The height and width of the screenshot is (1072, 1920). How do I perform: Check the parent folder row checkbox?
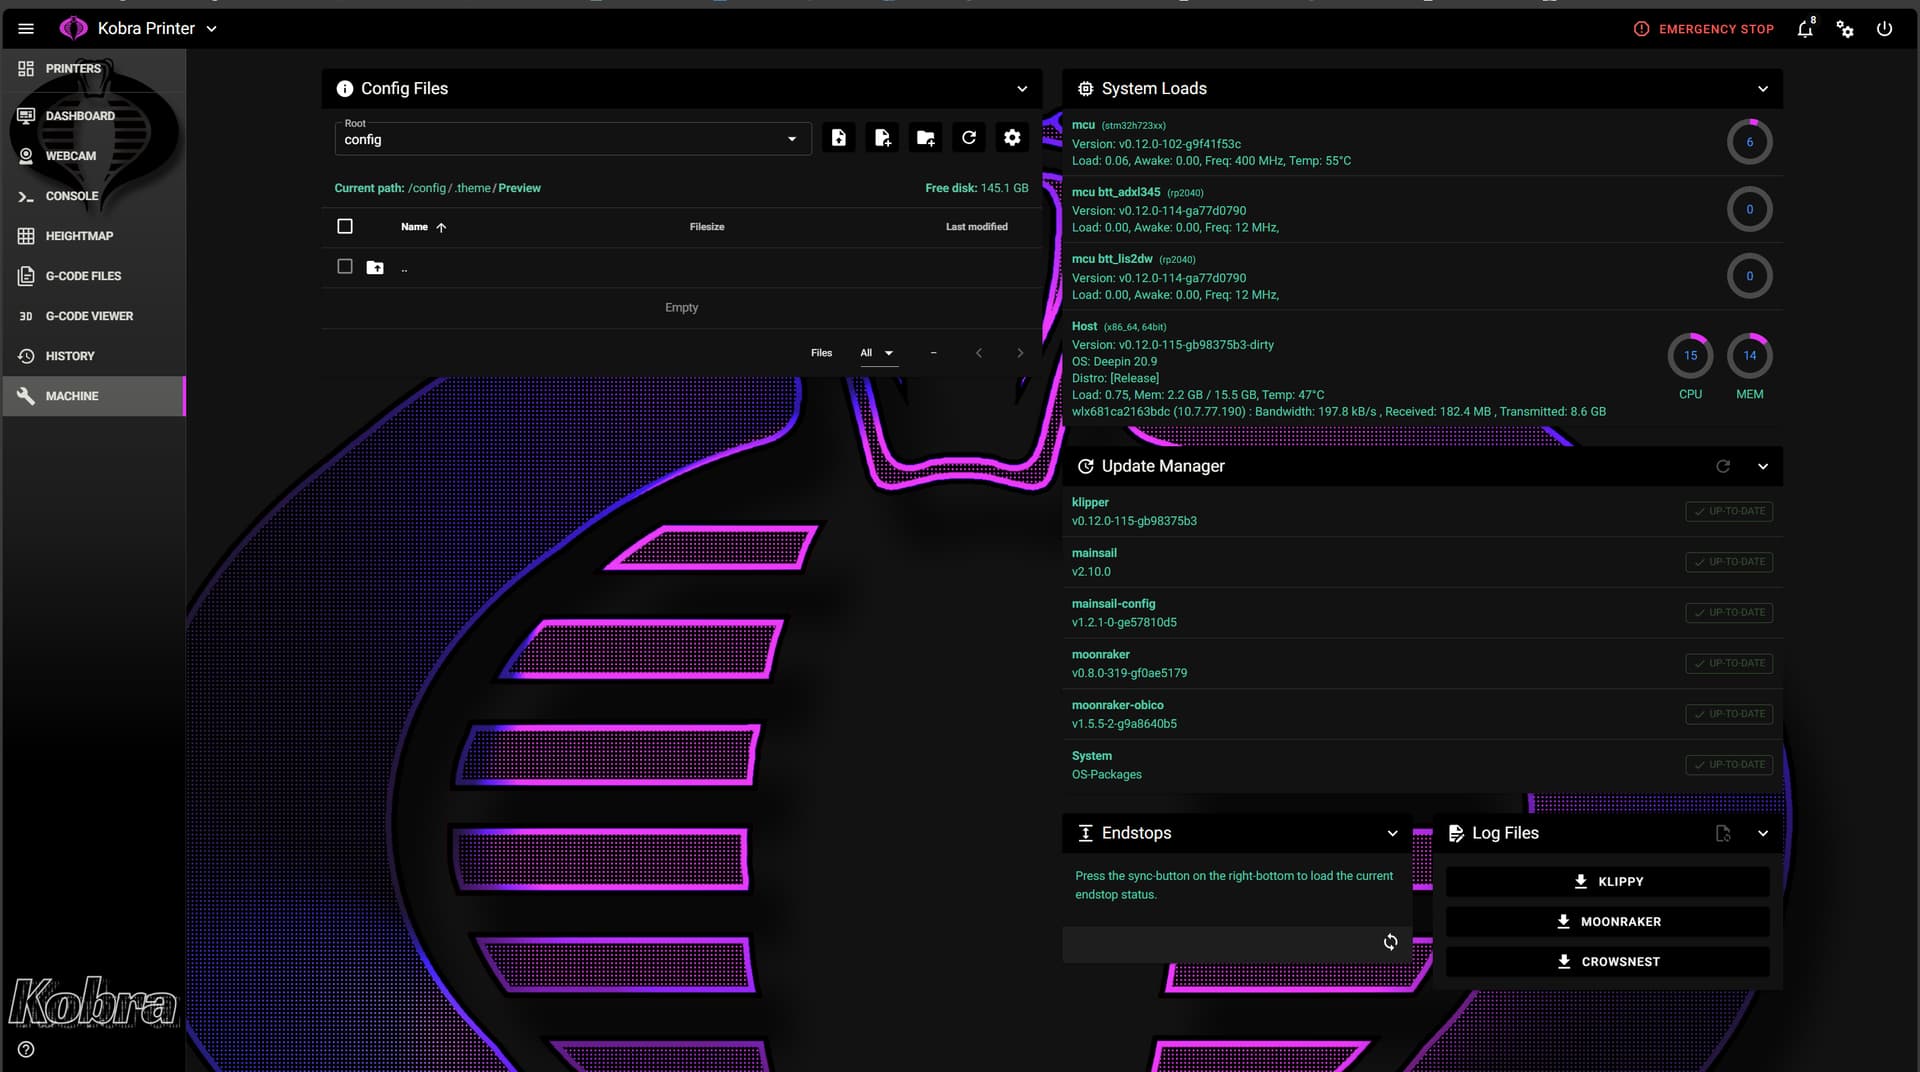345,267
